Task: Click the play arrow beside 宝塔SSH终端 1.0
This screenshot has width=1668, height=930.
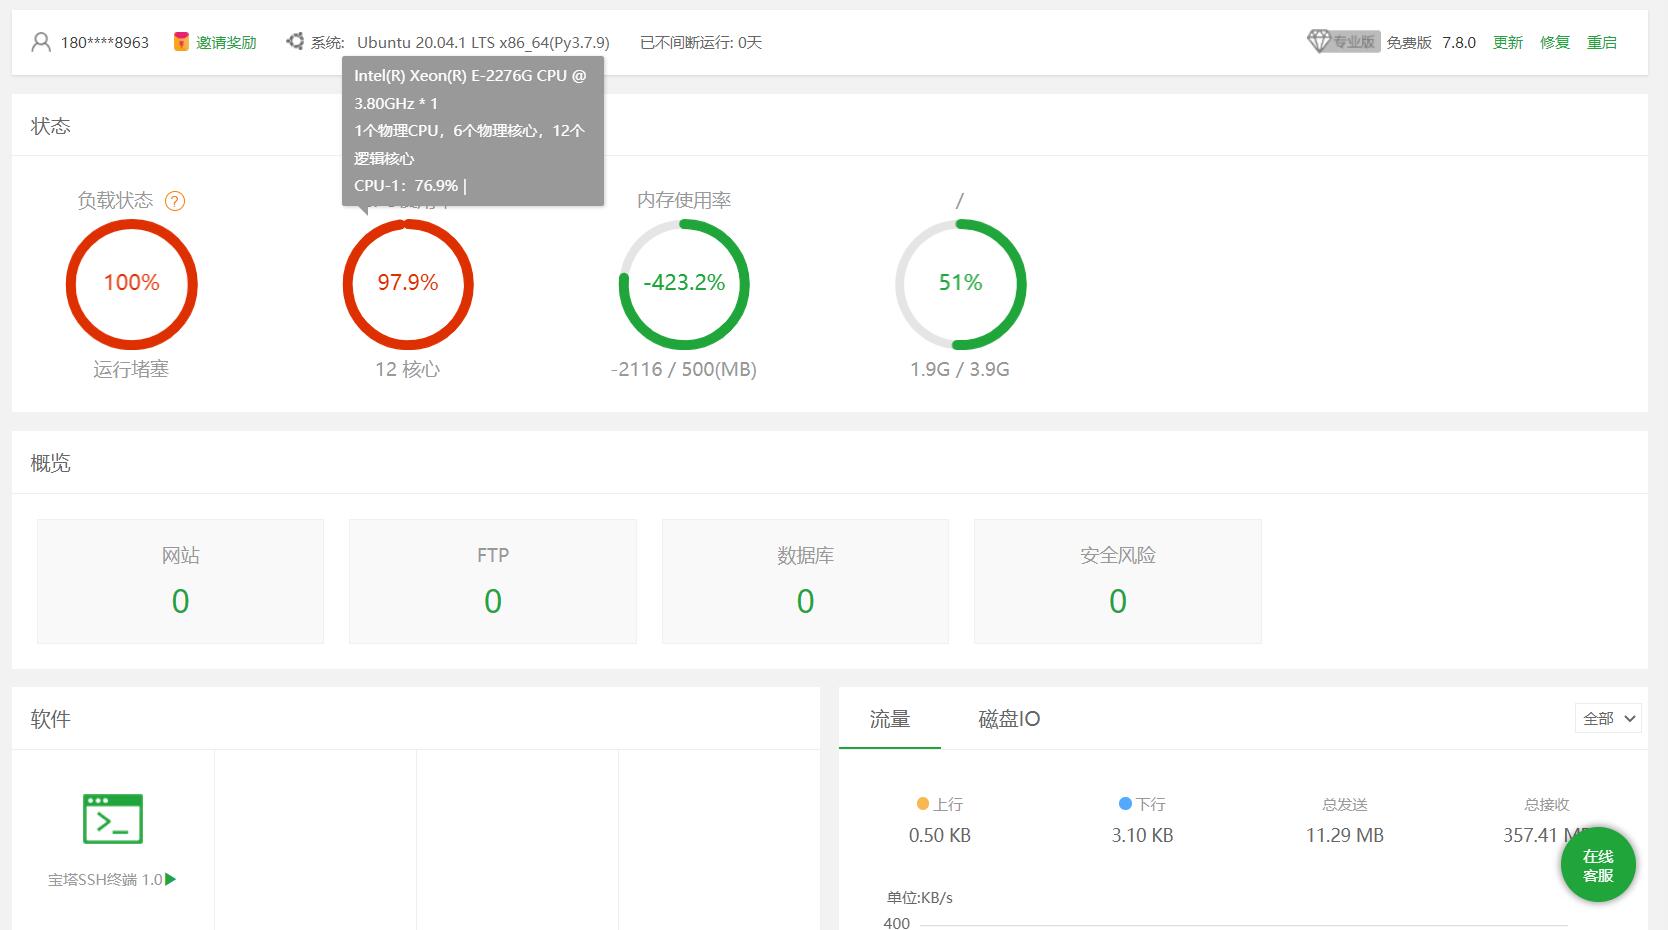Action: click(171, 880)
